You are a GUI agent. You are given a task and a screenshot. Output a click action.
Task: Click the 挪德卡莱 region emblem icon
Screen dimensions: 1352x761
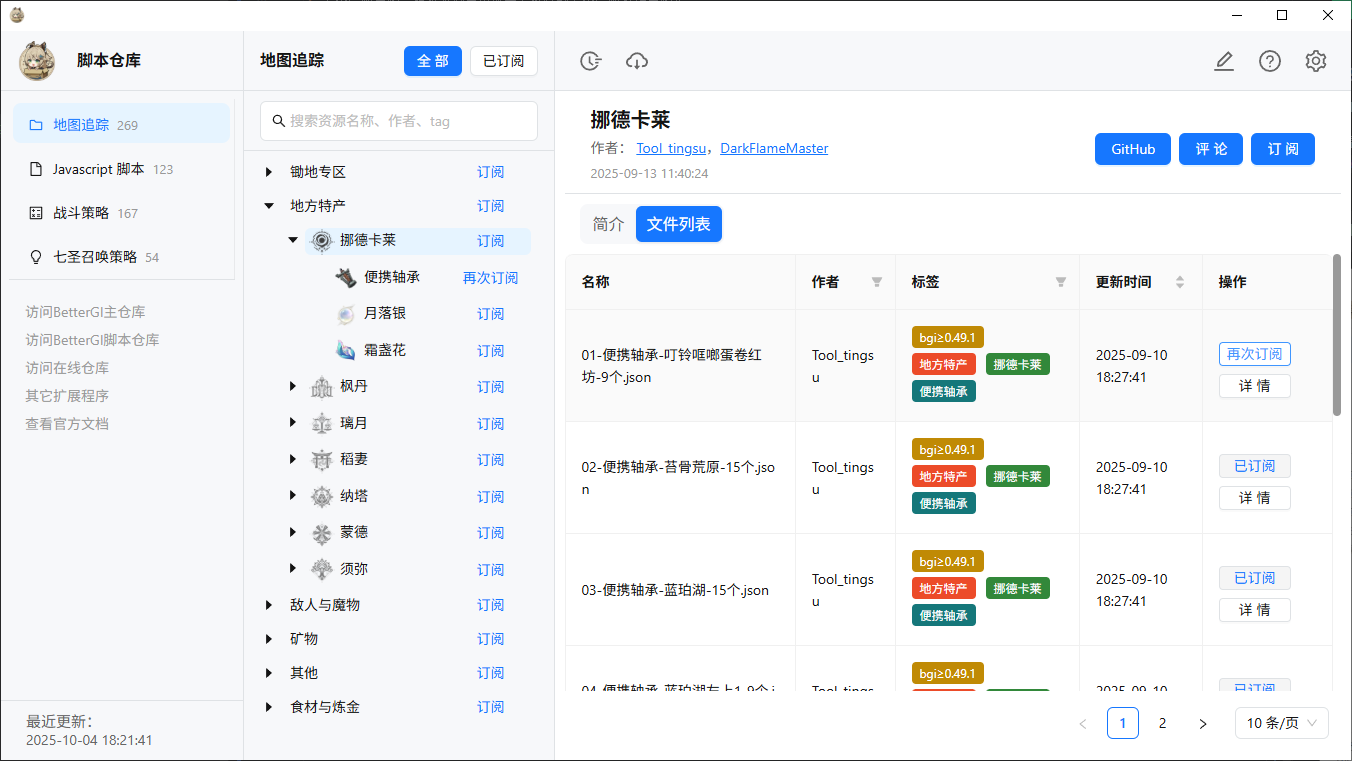pyautogui.click(x=321, y=240)
